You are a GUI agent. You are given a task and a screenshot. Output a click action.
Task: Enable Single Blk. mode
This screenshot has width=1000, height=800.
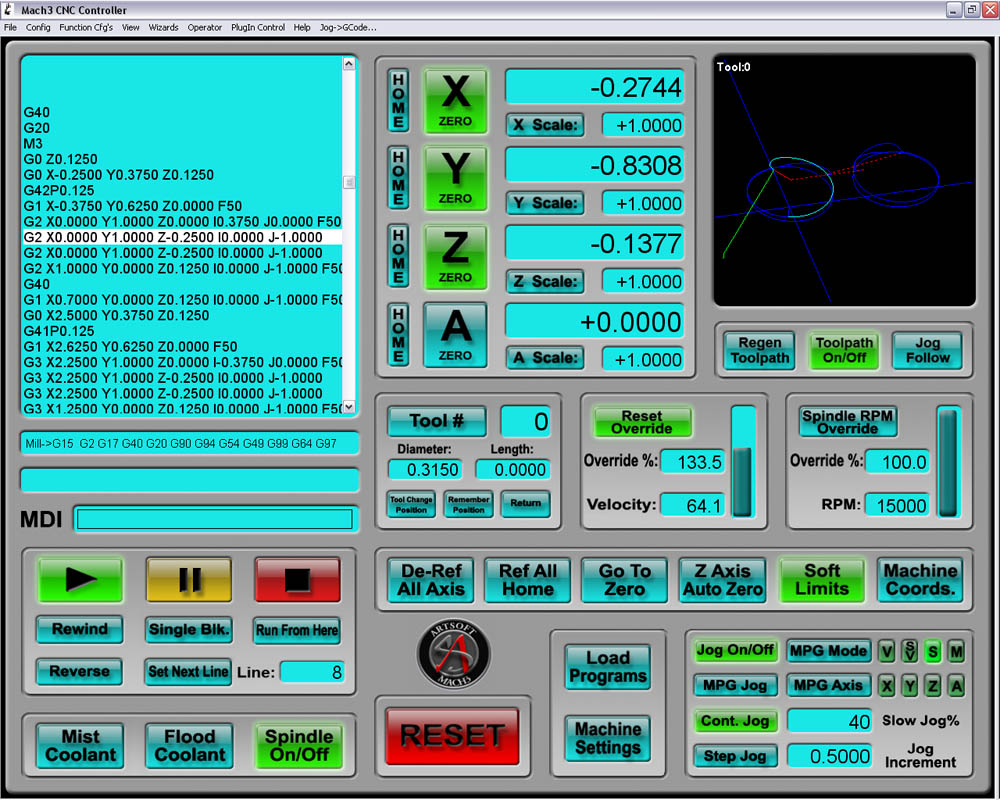point(188,630)
